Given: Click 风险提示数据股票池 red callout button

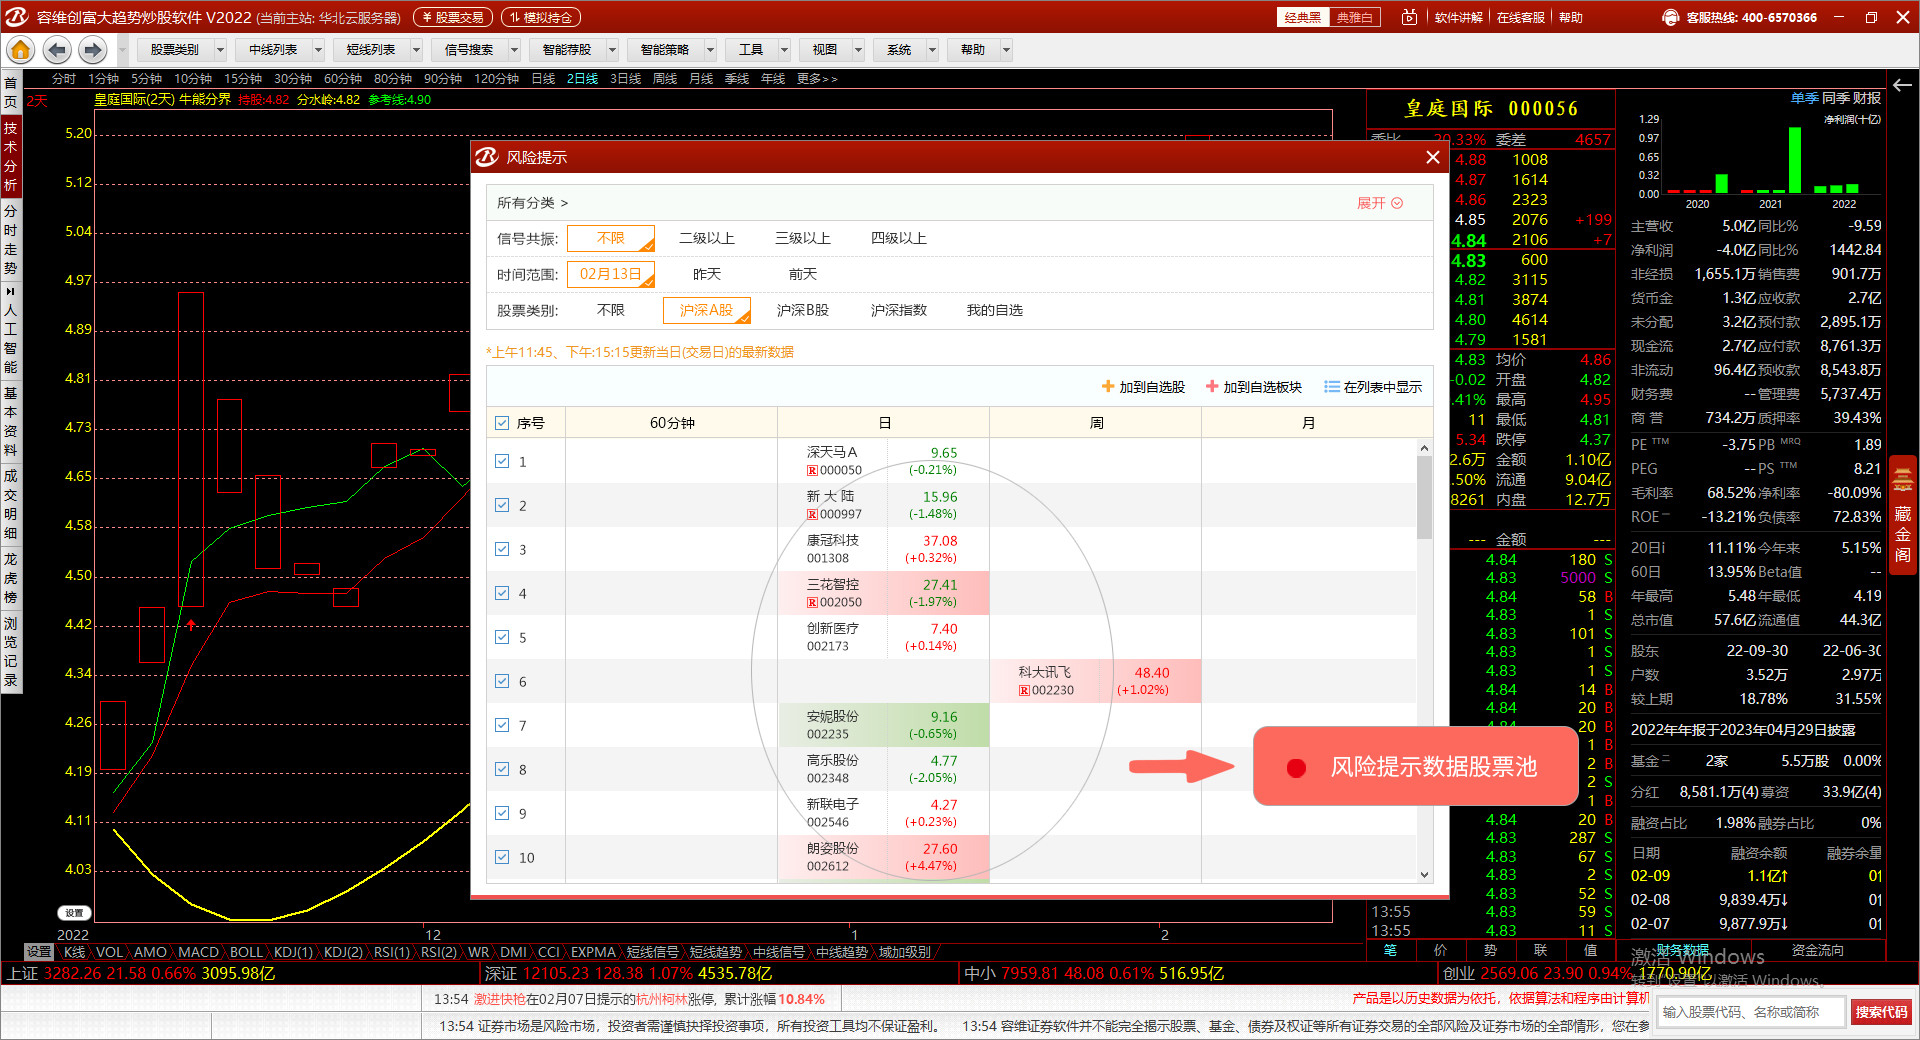Looking at the screenshot, I should point(1414,766).
